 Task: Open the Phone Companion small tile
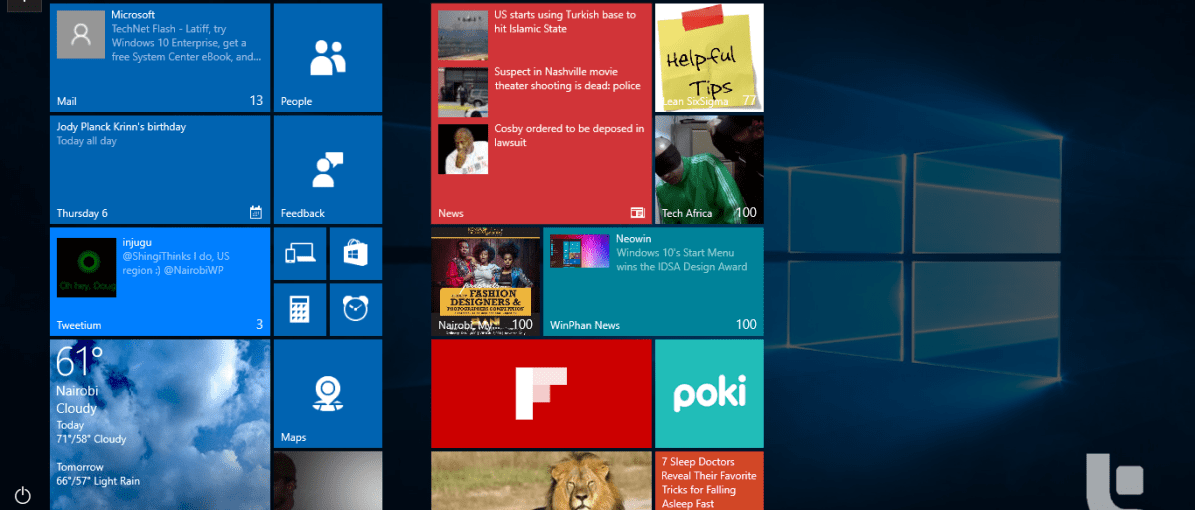click(x=300, y=253)
